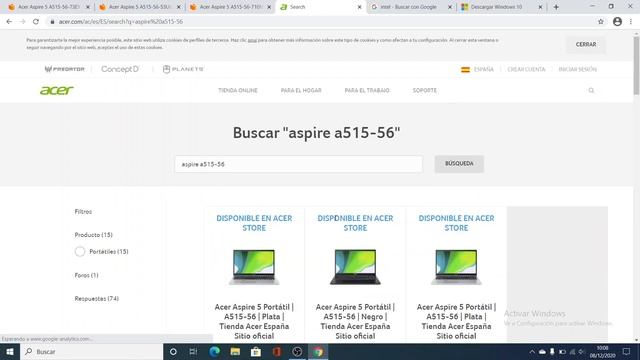
Task: Open the Tienda Online menu
Action: (238, 90)
